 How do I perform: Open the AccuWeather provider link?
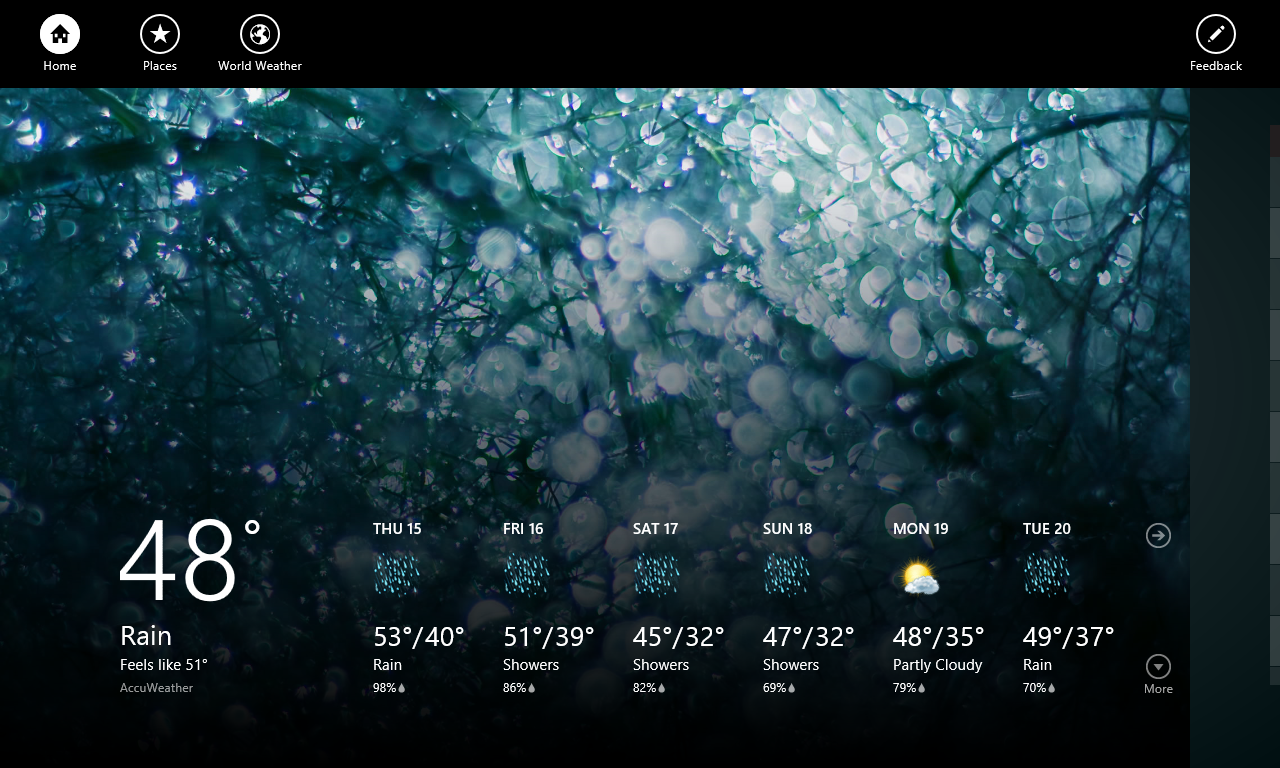pyautogui.click(x=157, y=688)
